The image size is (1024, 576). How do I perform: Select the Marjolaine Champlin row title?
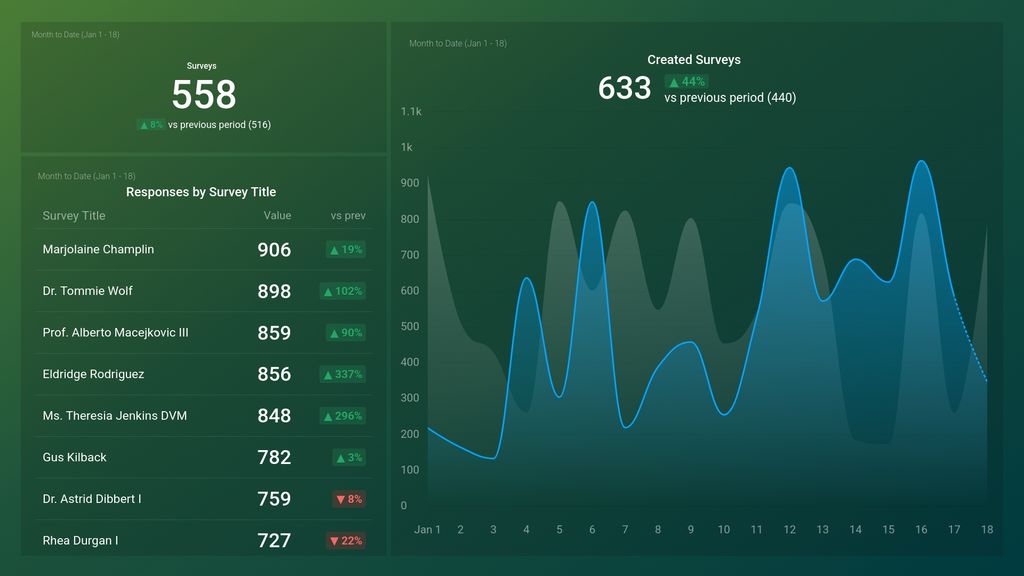[98, 249]
